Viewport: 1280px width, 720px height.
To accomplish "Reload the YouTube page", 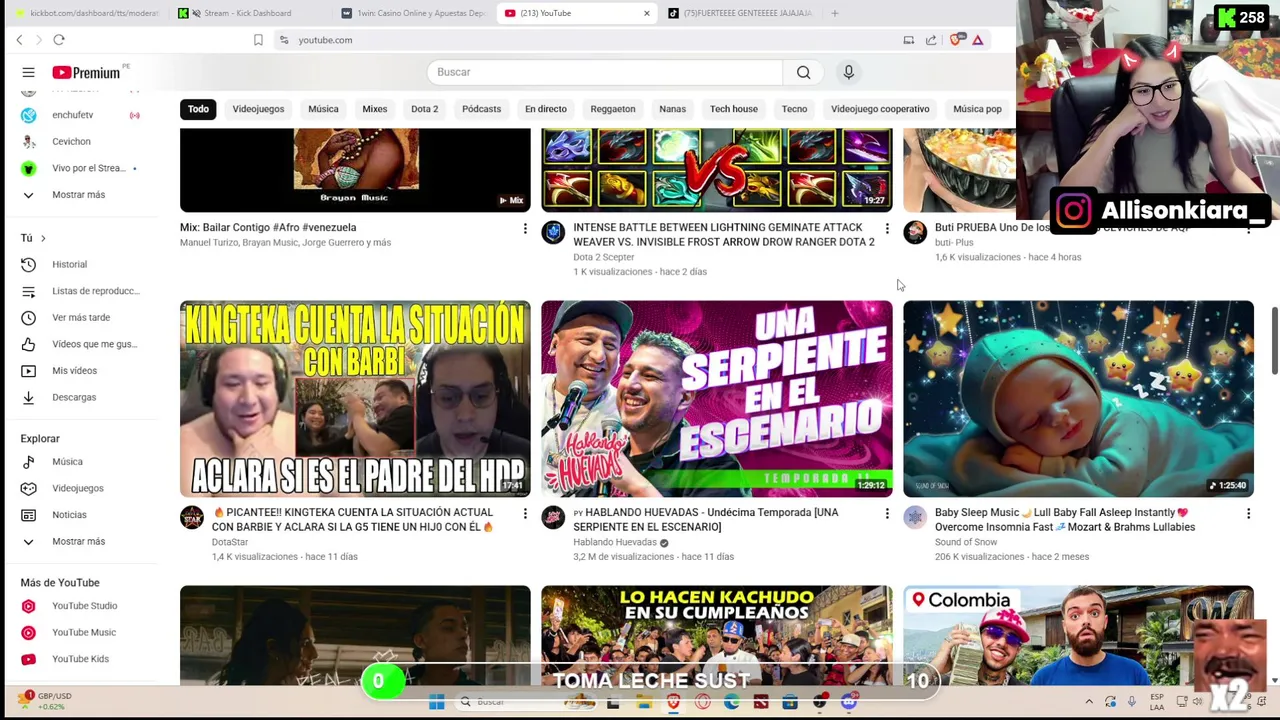I will click(x=59, y=40).
